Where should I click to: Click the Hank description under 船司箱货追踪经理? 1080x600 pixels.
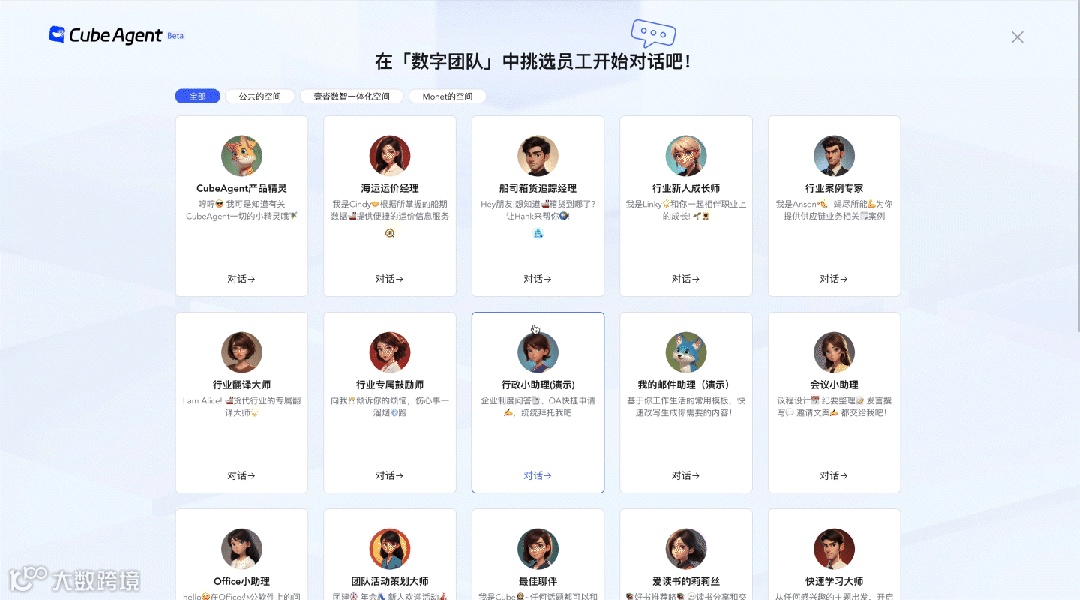[x=538, y=210]
